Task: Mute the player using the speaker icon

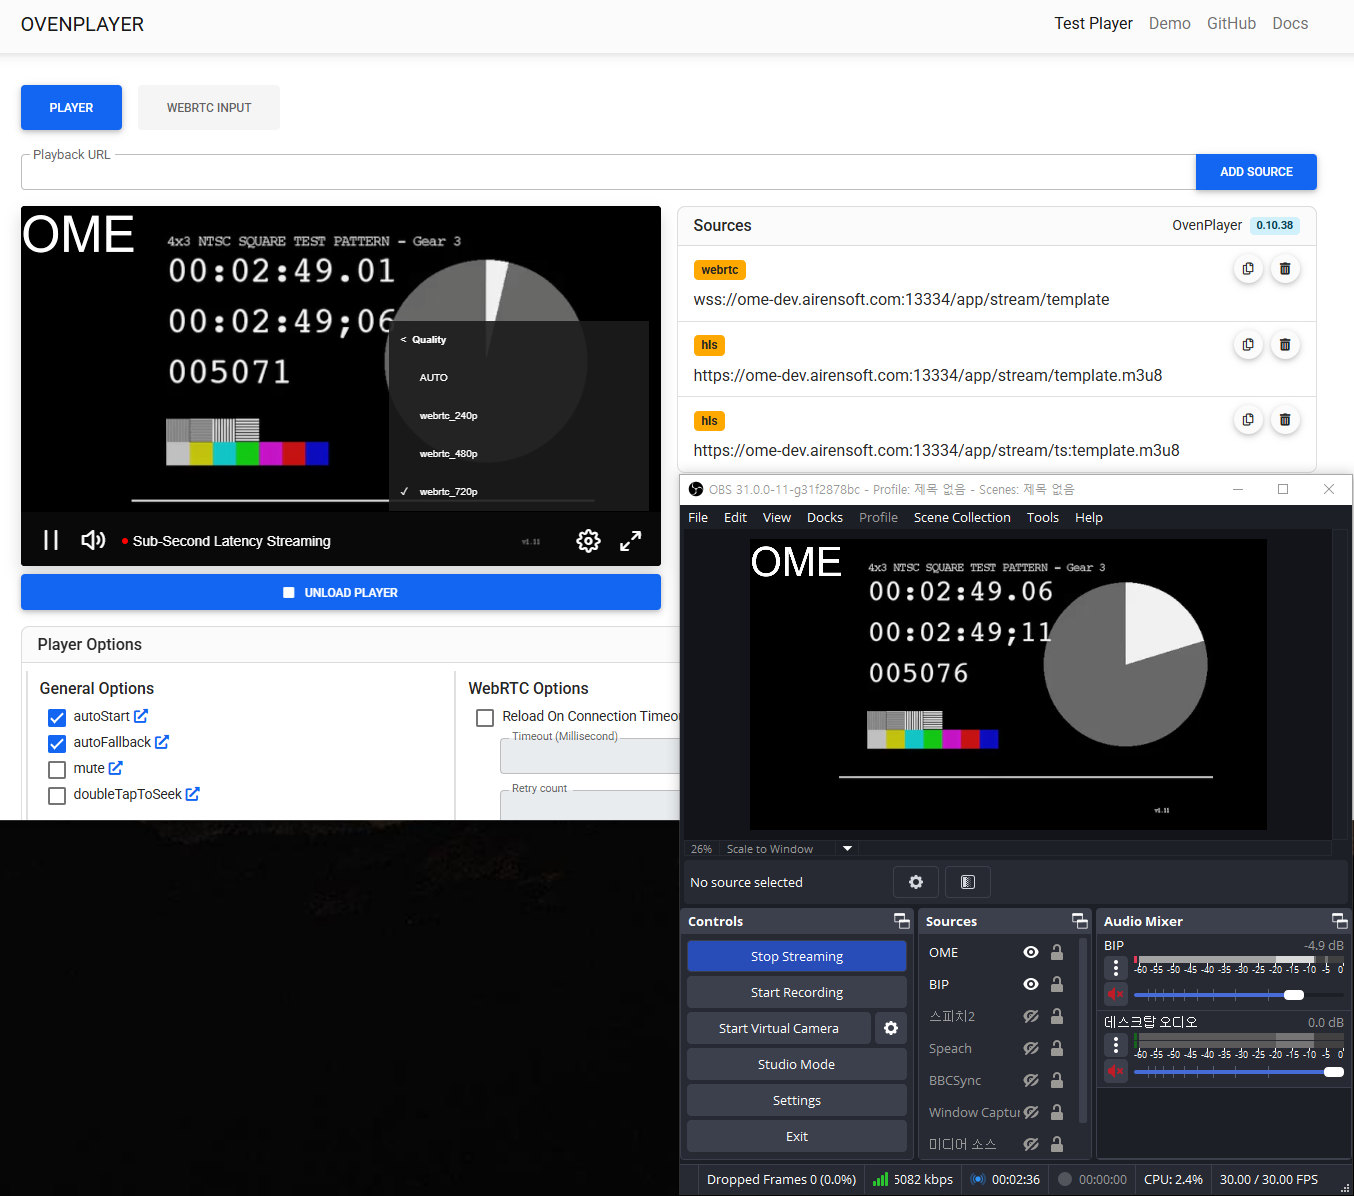Action: click(x=93, y=541)
